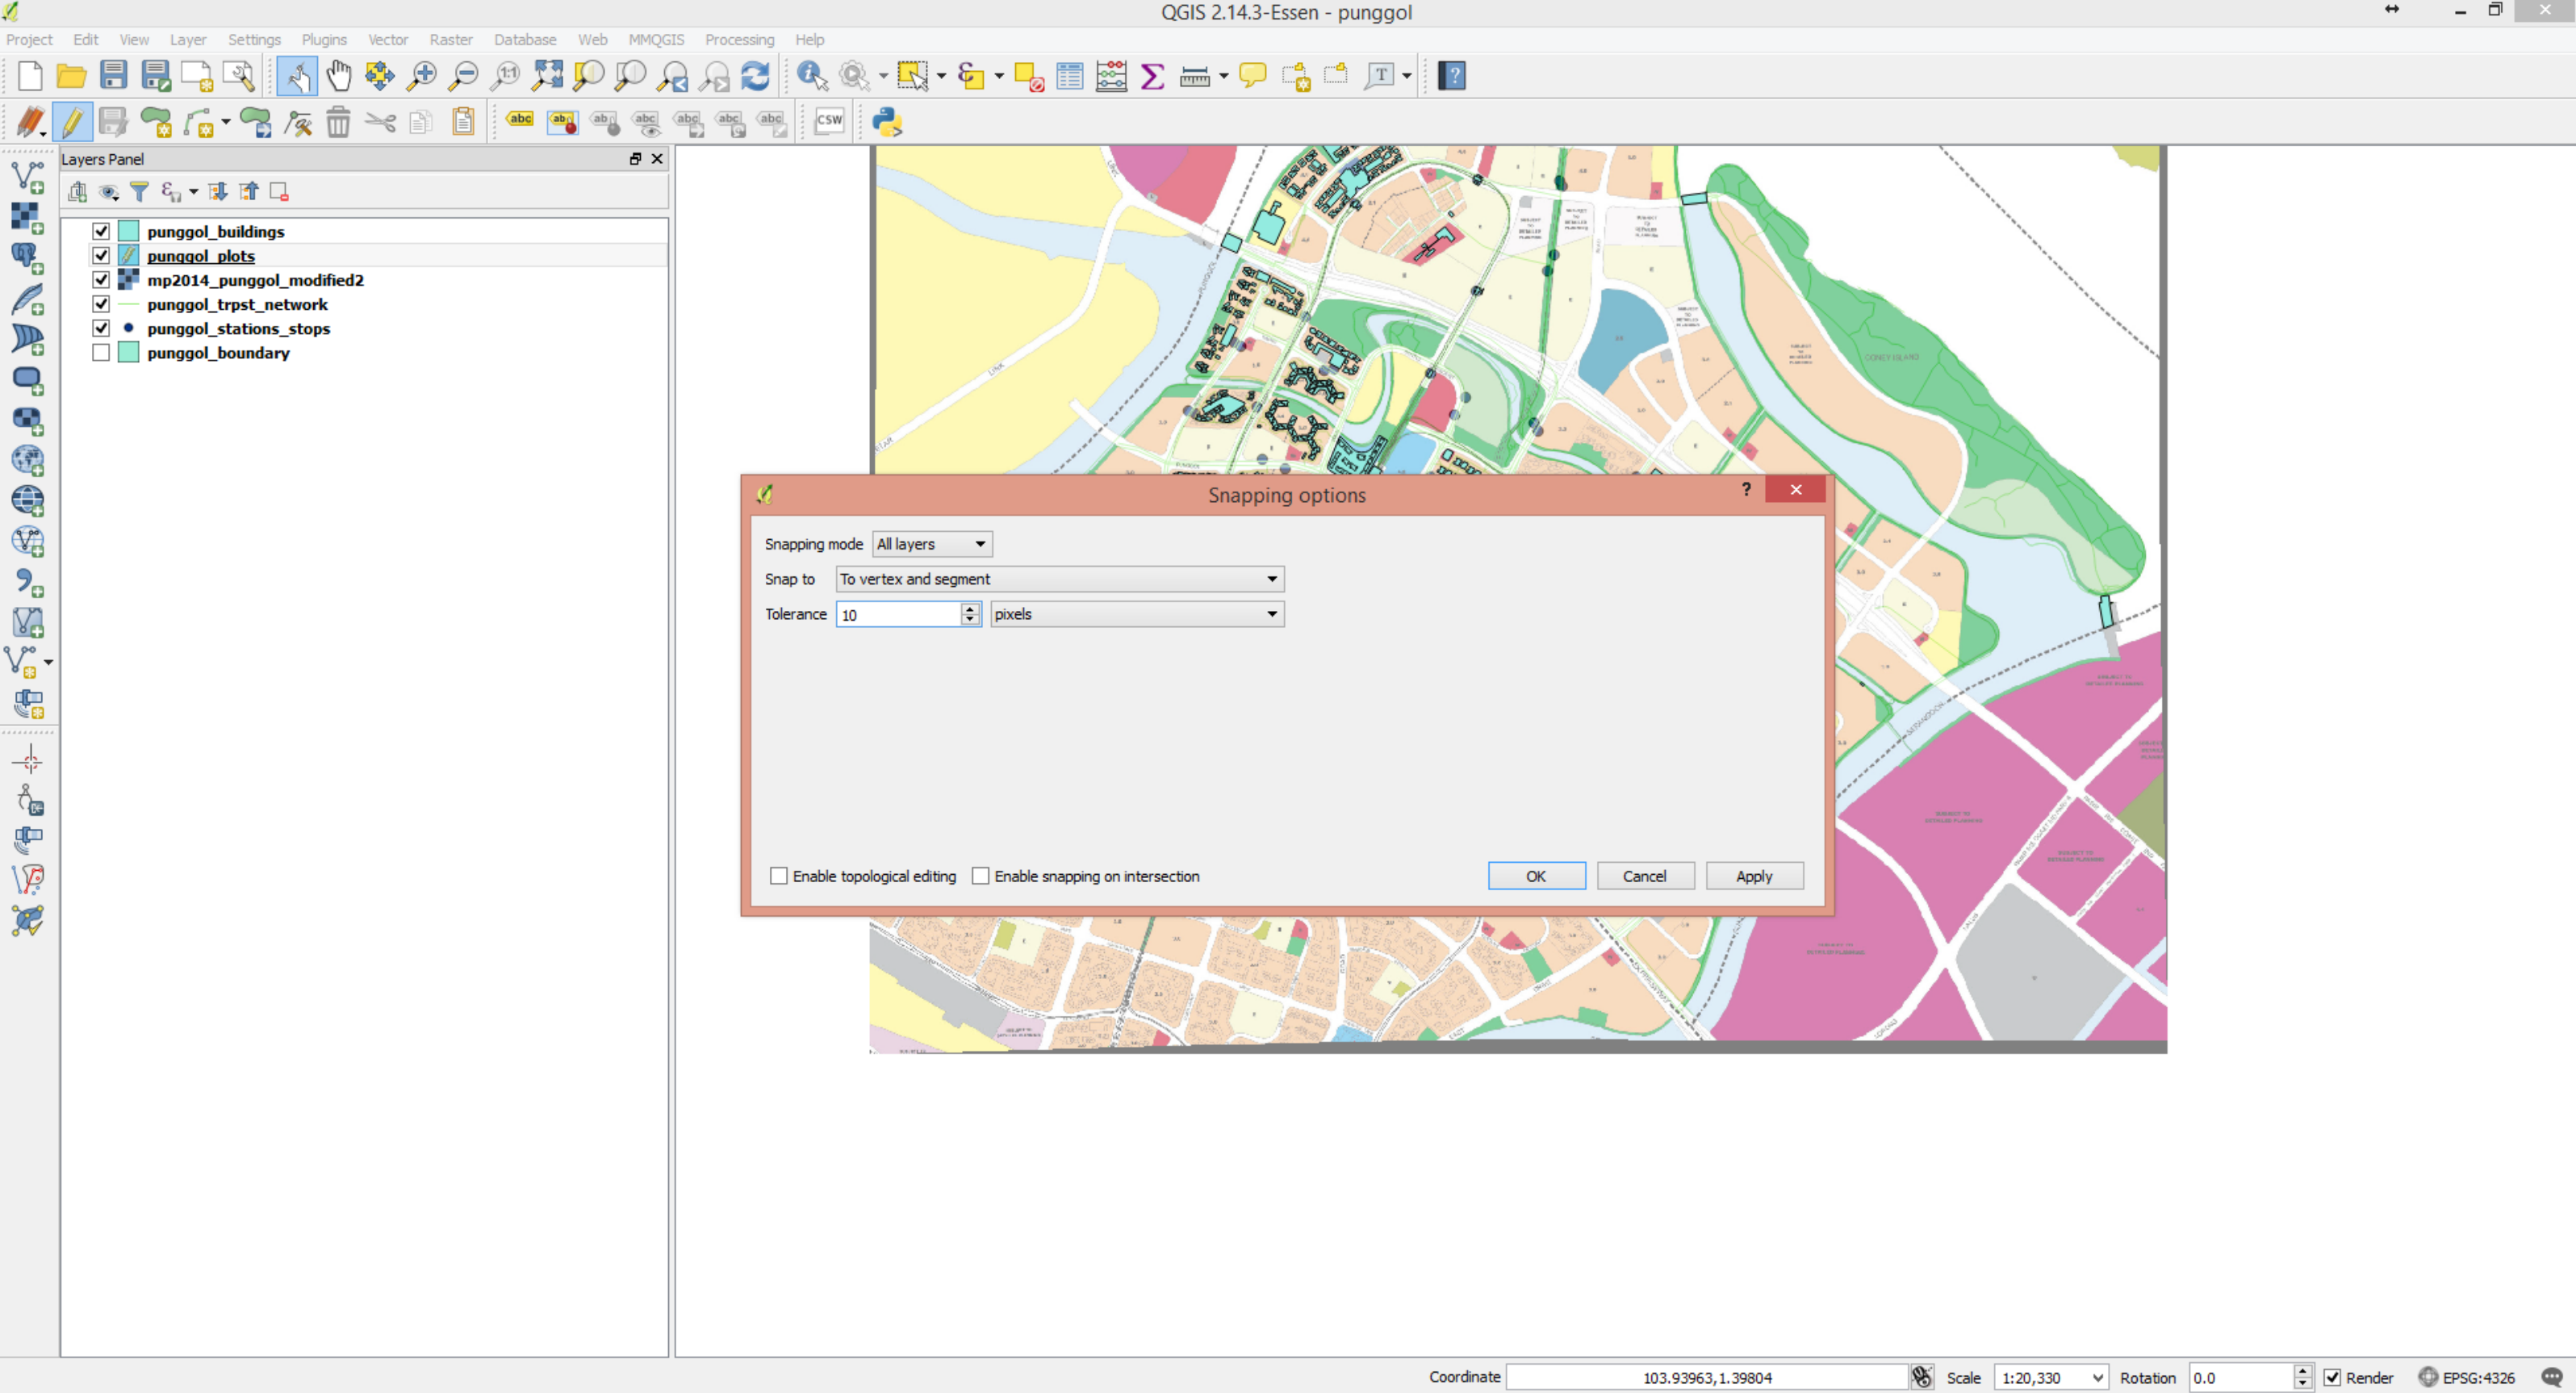
Task: Expand the Snap to combo box
Action: pyautogui.click(x=1059, y=579)
